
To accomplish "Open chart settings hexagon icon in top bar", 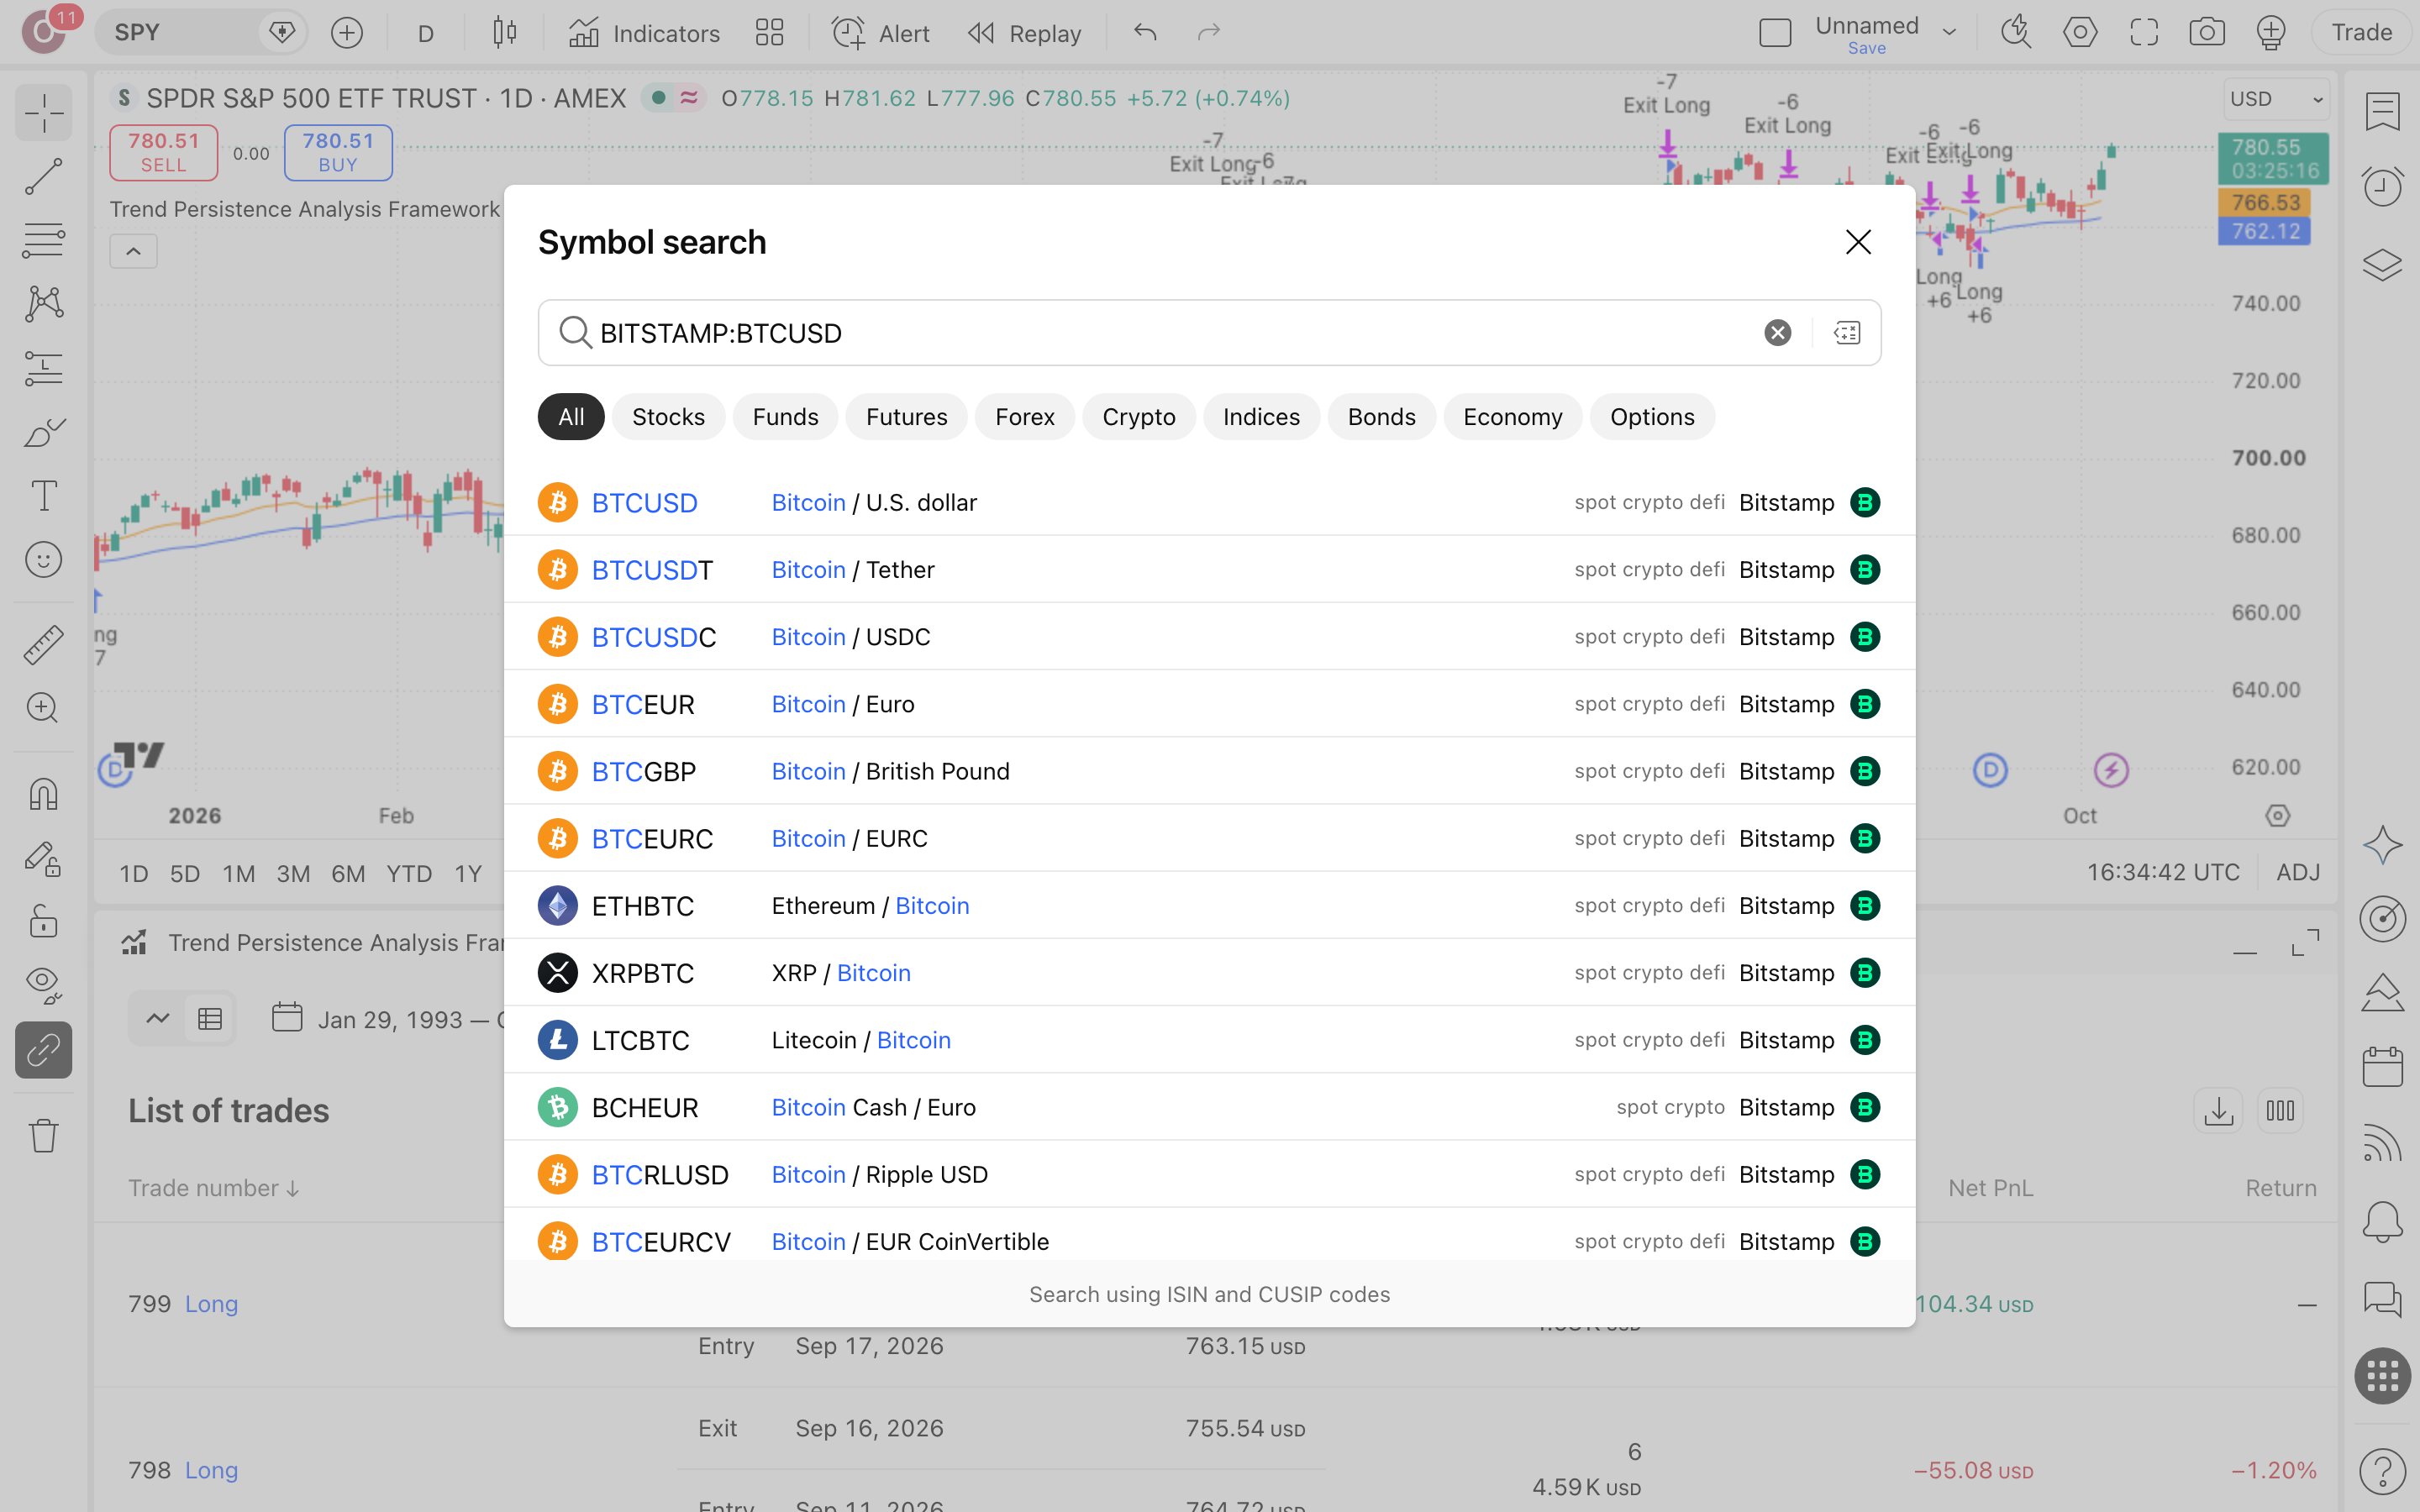I will (x=2080, y=33).
